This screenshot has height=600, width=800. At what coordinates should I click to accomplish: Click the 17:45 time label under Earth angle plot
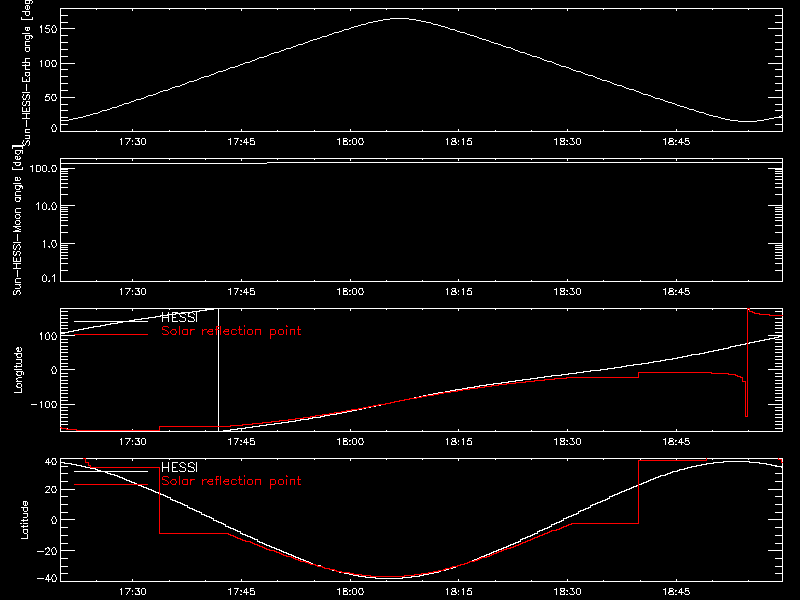click(x=241, y=141)
